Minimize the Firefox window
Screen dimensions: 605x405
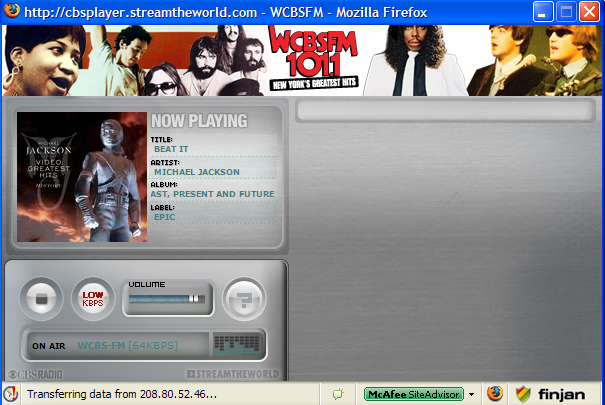pyautogui.click(x=543, y=12)
